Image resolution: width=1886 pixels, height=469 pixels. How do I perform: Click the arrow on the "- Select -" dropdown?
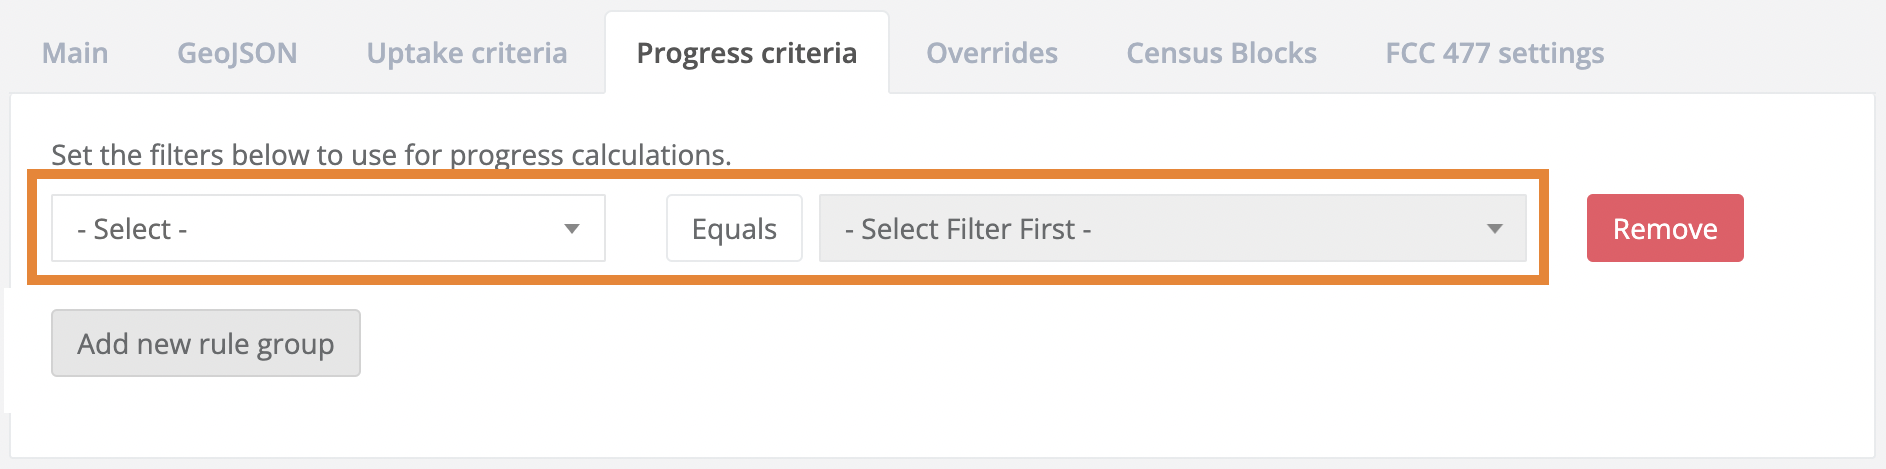[x=572, y=229]
